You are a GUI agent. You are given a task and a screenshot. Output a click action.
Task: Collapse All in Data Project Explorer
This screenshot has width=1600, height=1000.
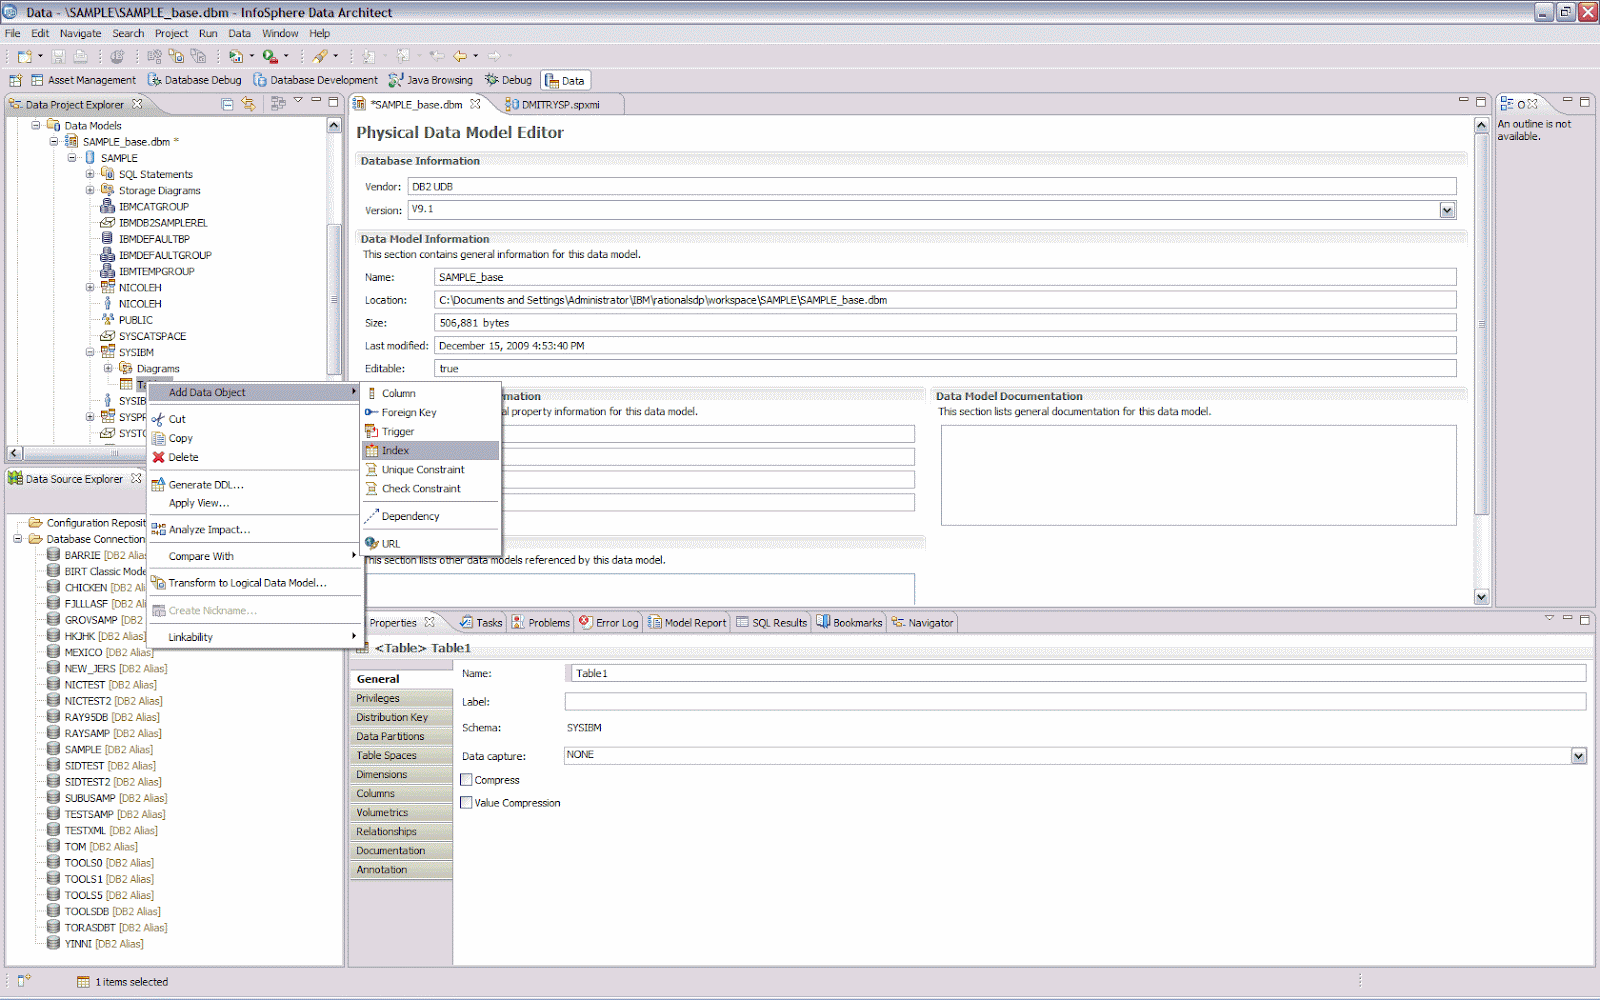click(x=227, y=104)
